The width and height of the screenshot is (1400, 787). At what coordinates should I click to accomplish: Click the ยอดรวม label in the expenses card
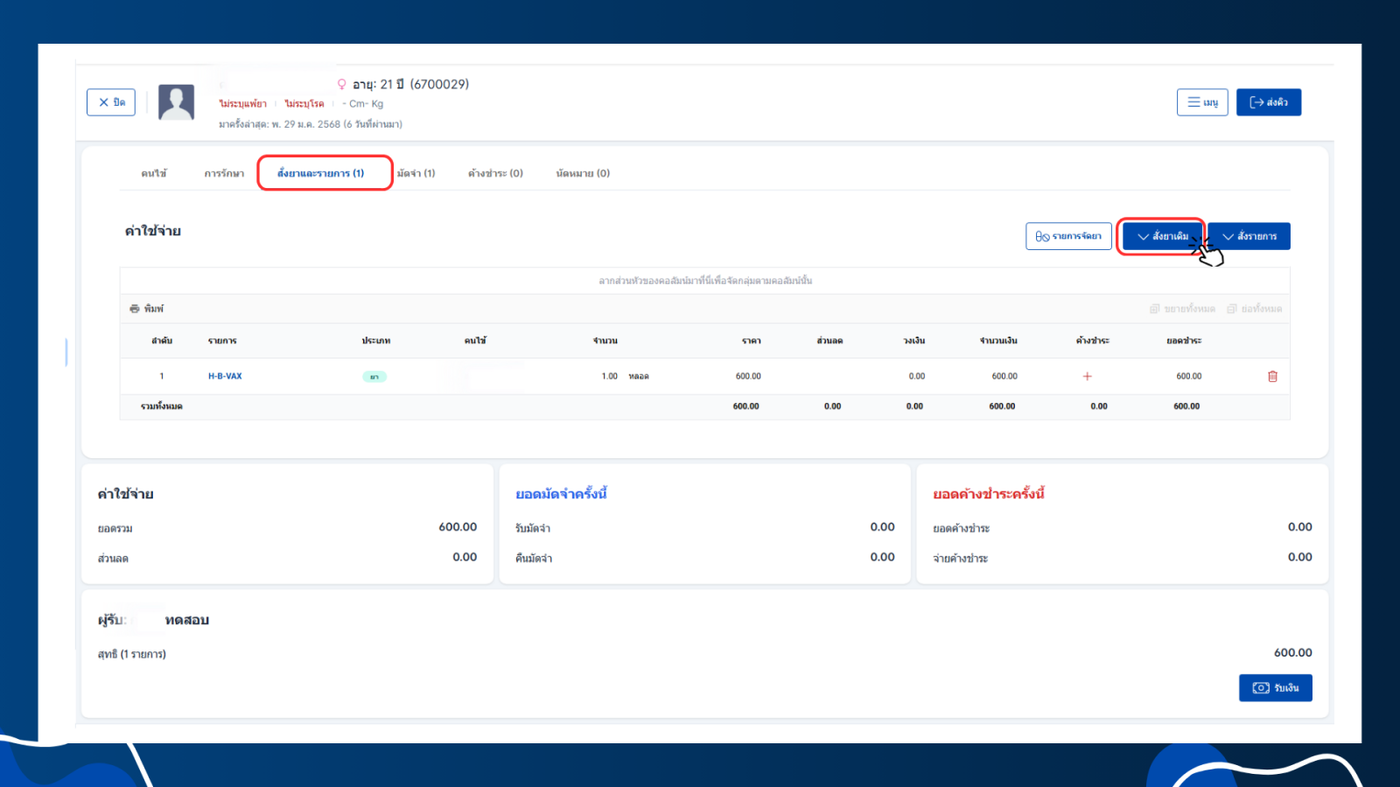point(115,528)
